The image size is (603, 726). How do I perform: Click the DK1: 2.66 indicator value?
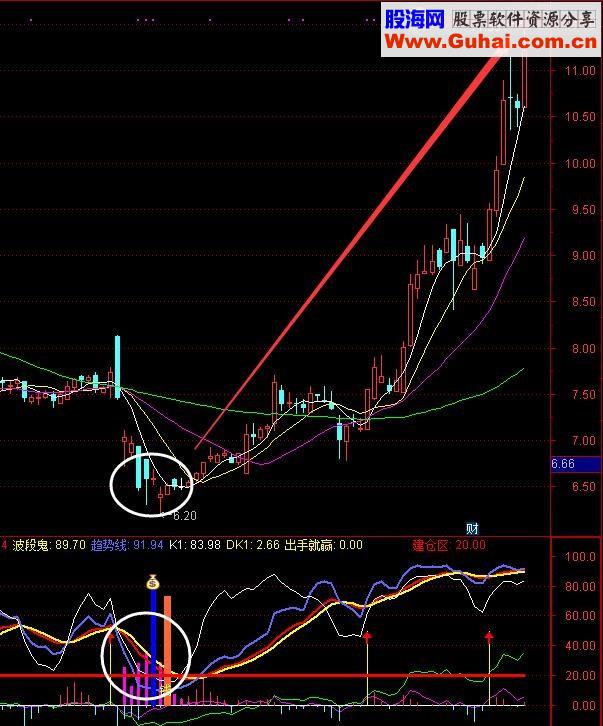point(253,545)
